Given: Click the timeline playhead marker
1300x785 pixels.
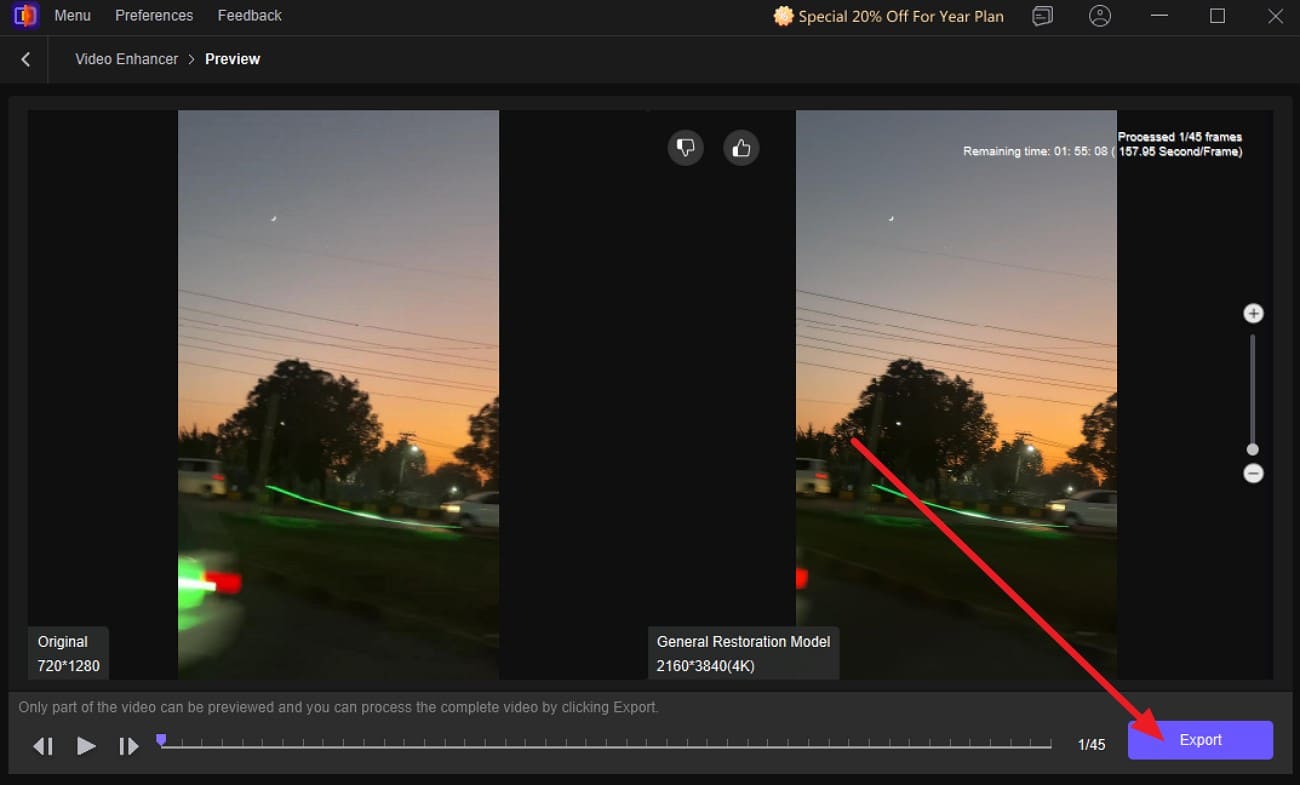Looking at the screenshot, I should (161, 740).
